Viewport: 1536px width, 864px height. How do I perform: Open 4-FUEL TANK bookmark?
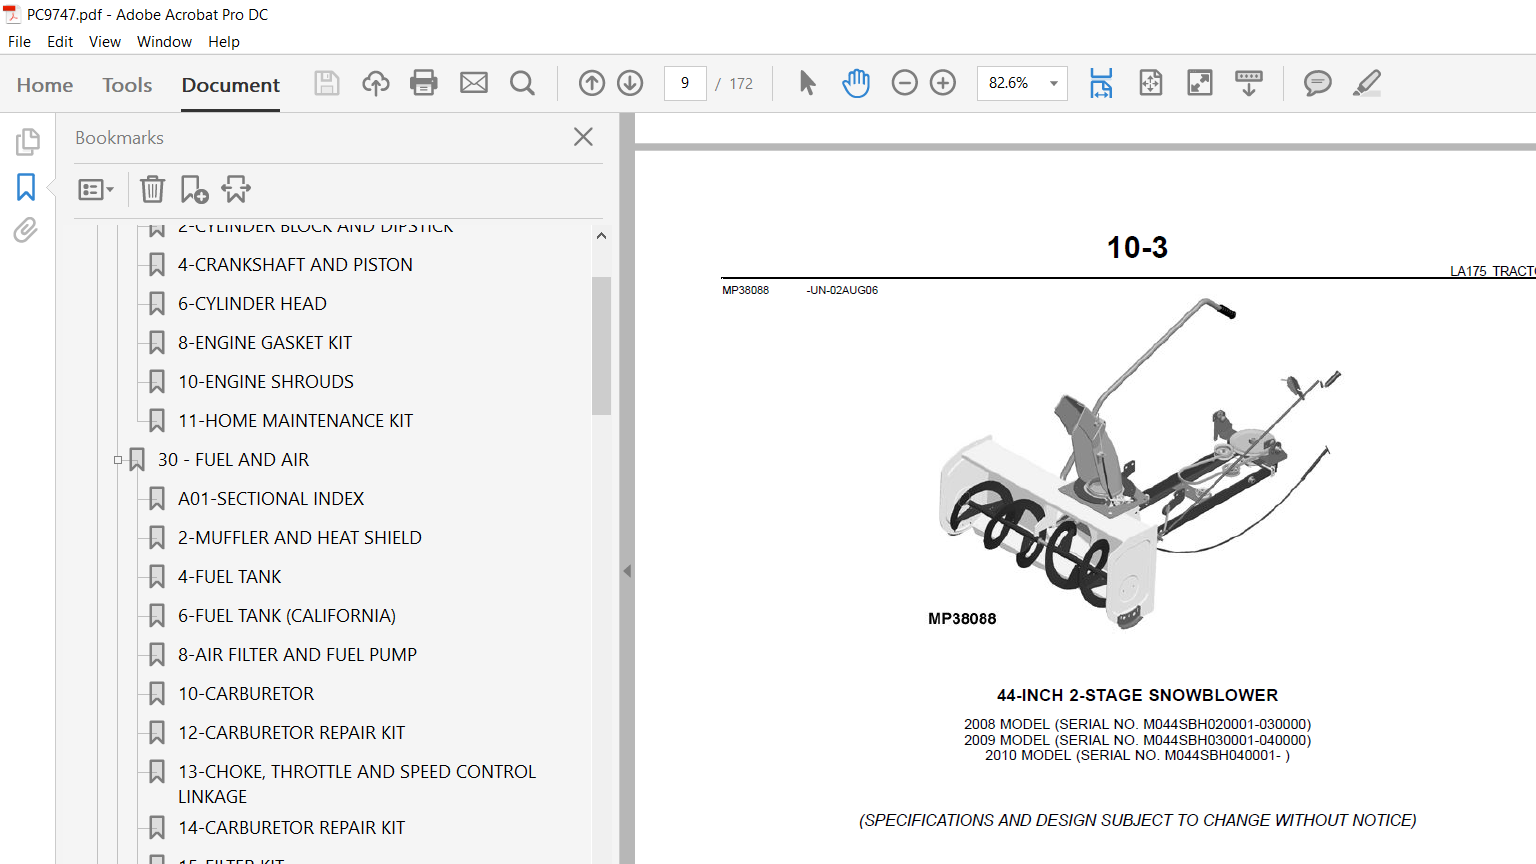tap(230, 577)
